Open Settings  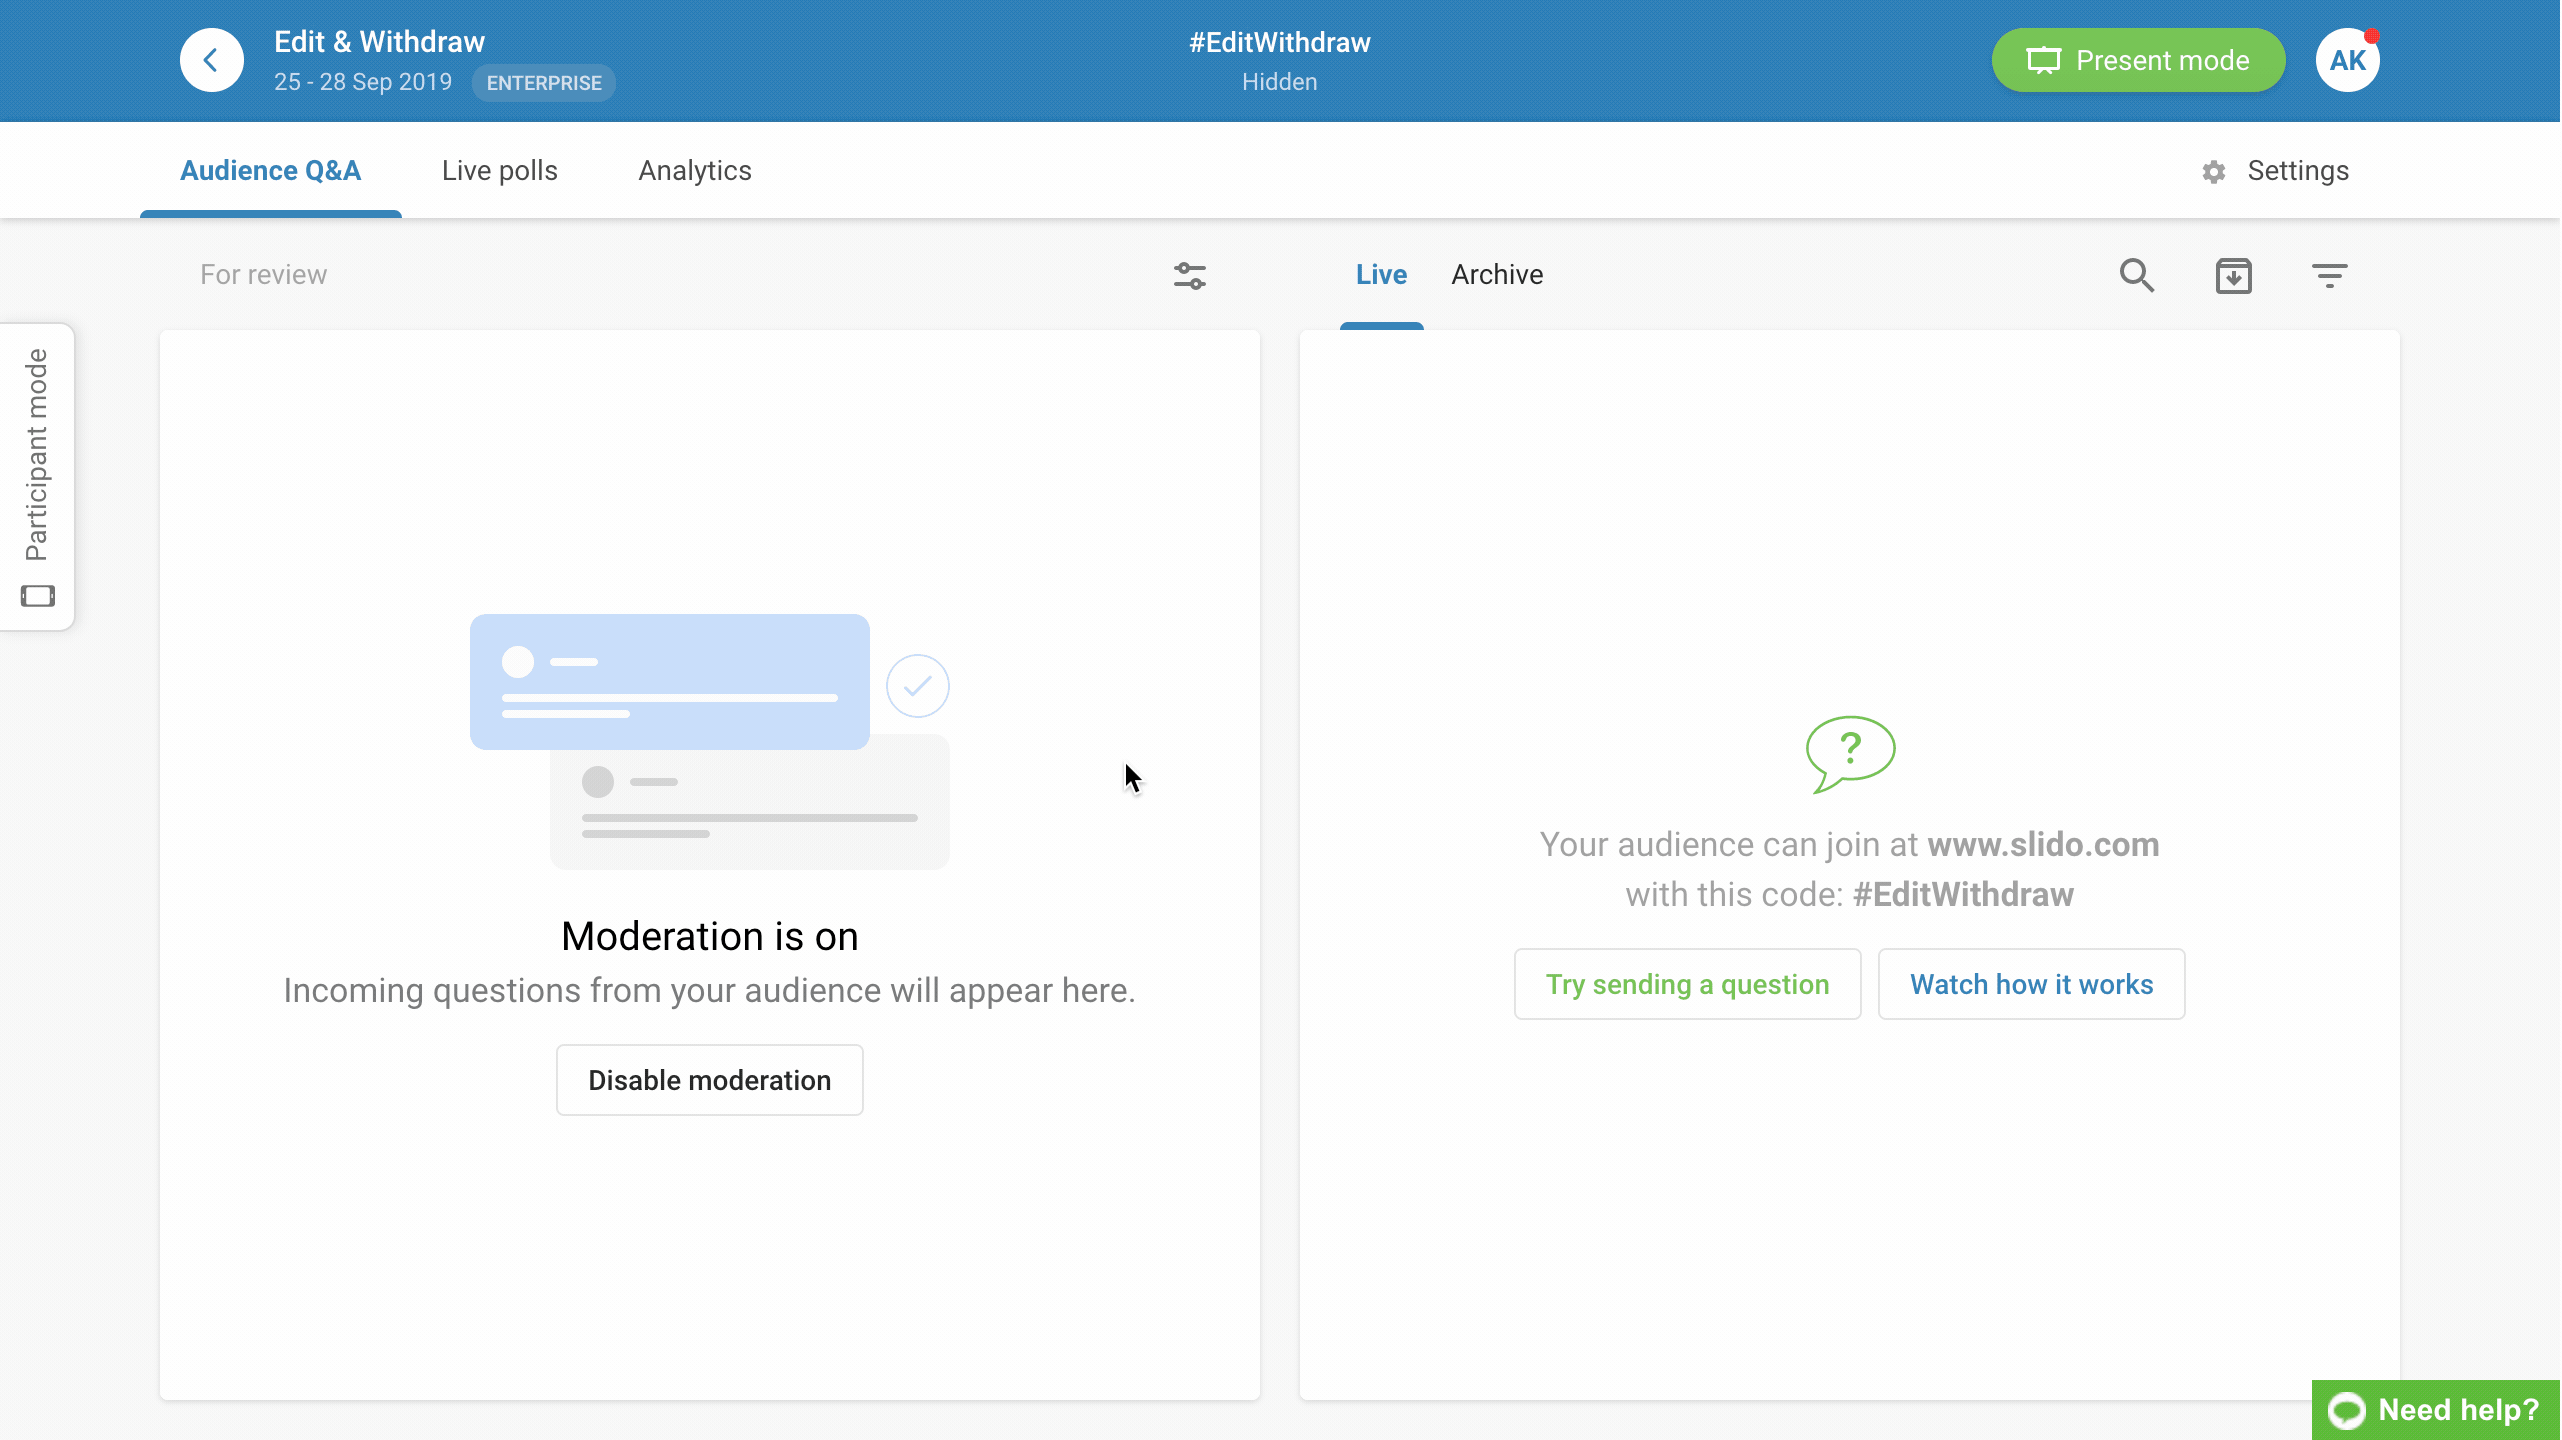coord(2275,171)
